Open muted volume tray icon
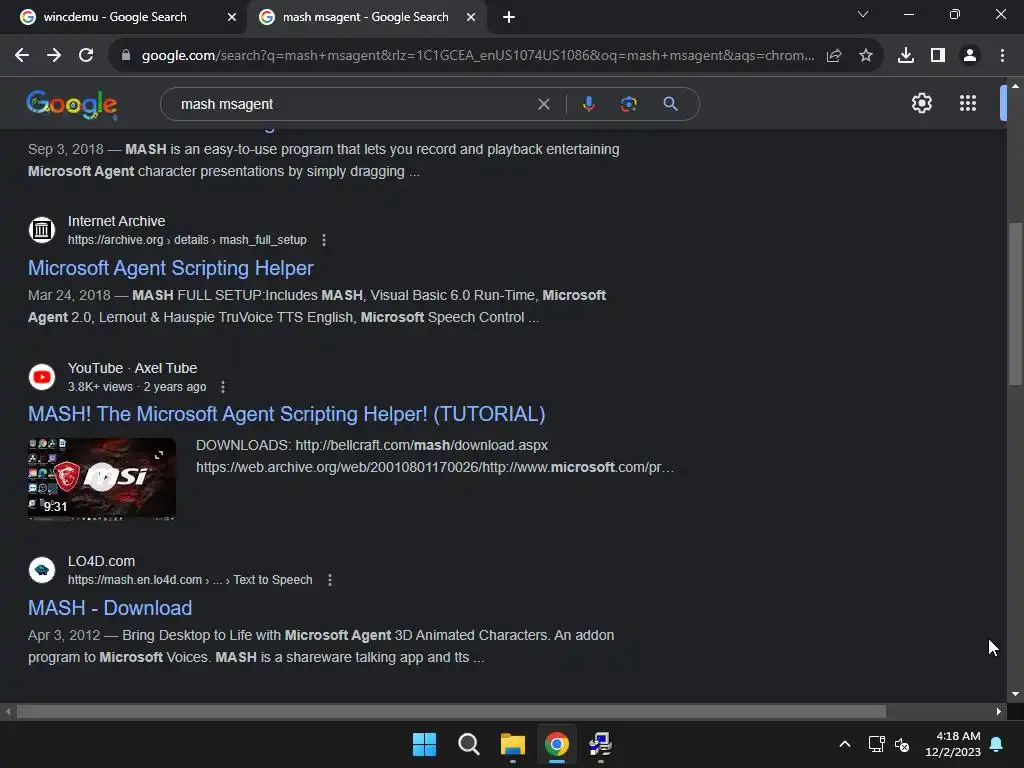 (x=903, y=744)
